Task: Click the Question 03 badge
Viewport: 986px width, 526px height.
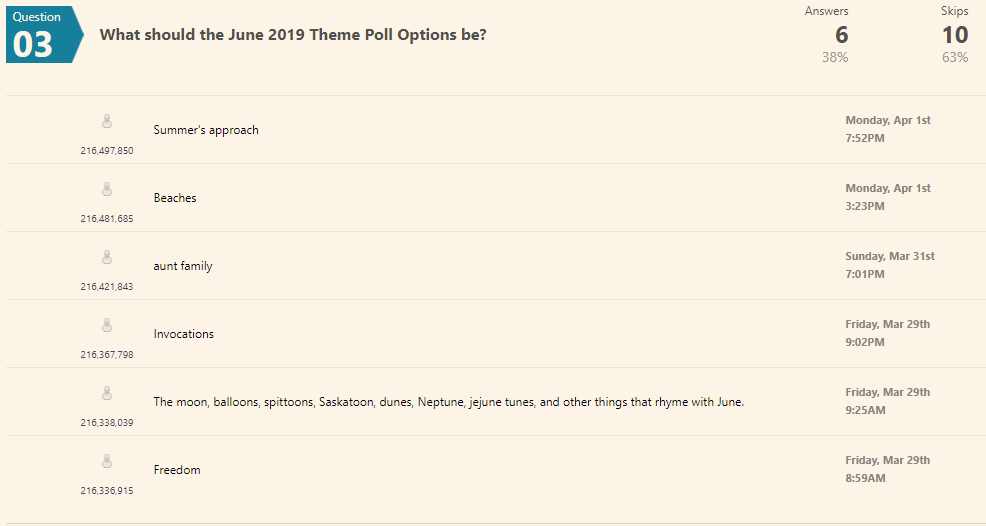Action: pos(45,35)
